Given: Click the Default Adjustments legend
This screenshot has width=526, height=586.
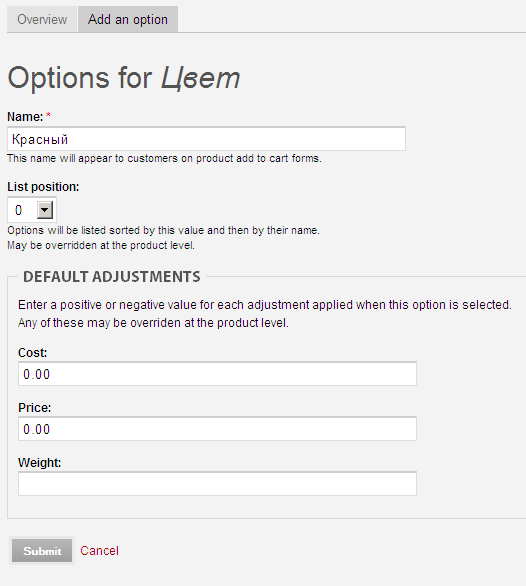Looking at the screenshot, I should point(112,277).
